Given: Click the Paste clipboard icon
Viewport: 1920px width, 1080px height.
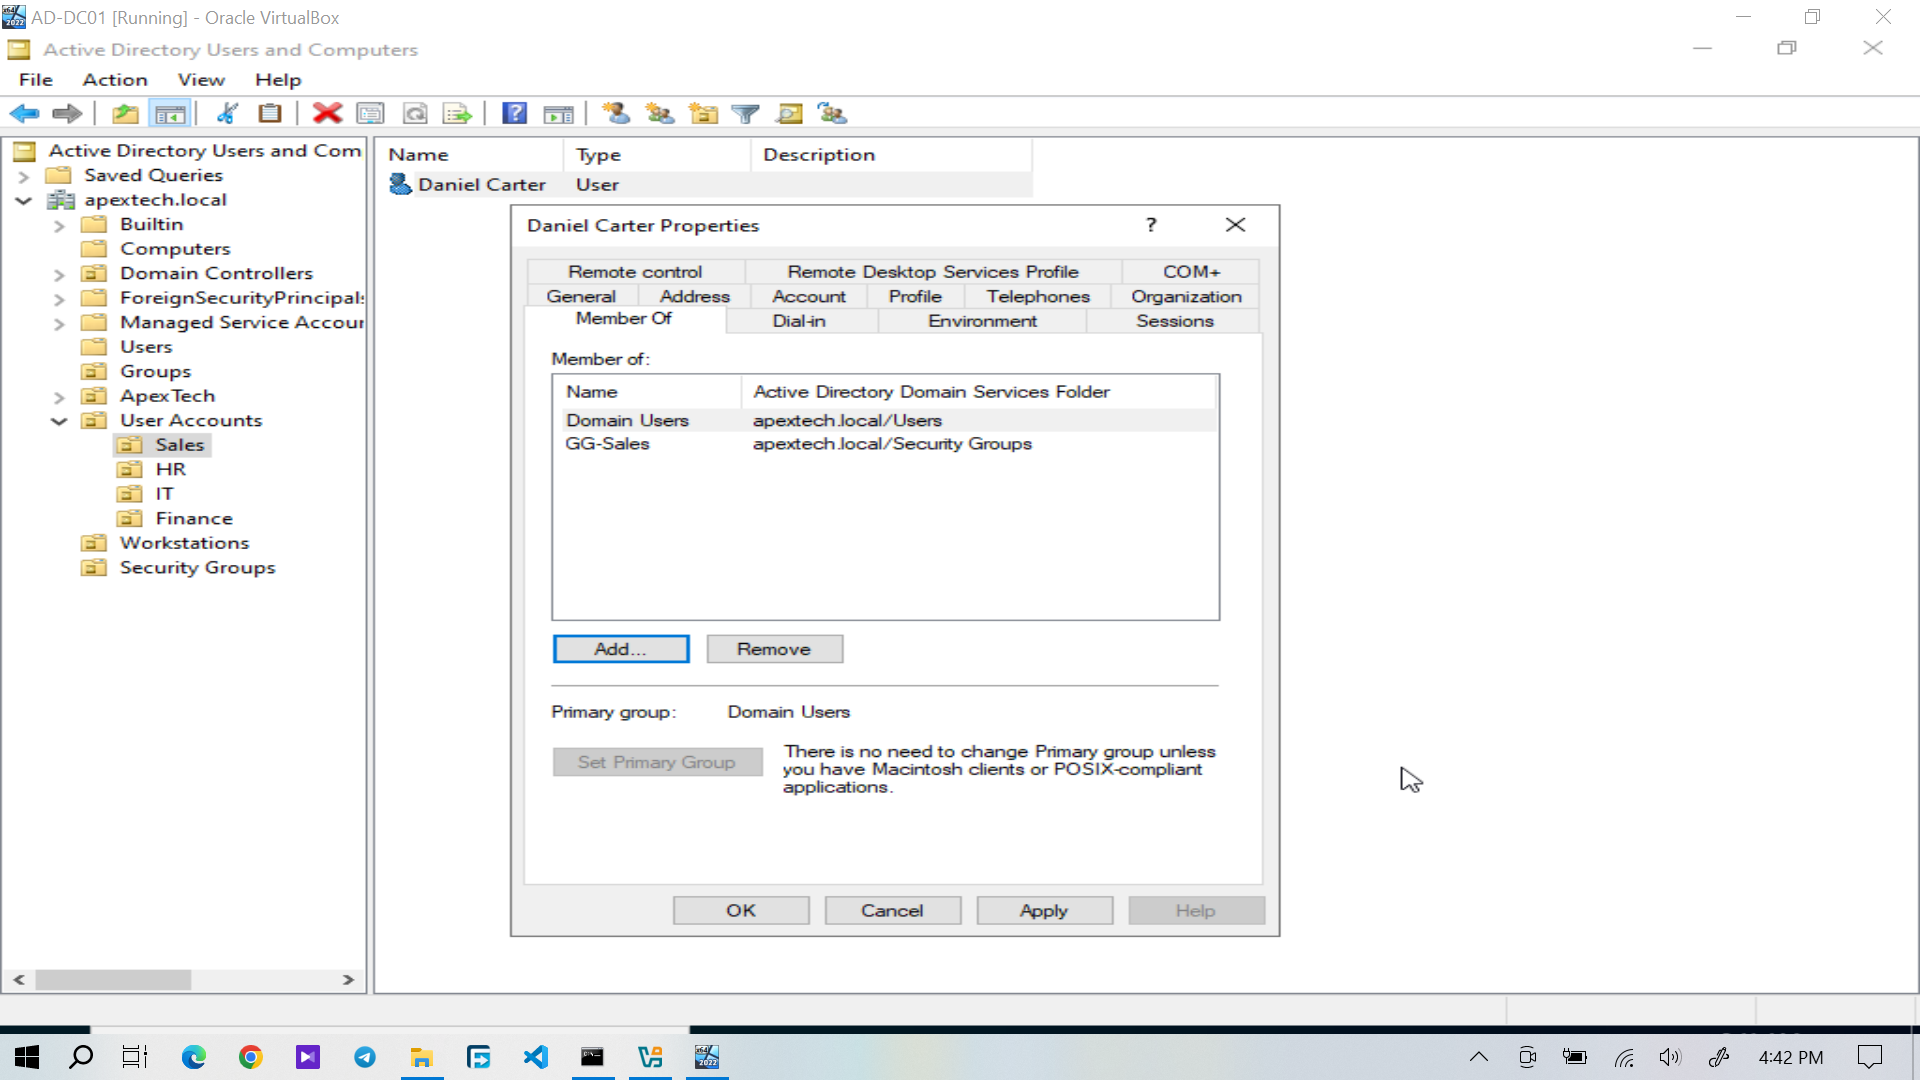Looking at the screenshot, I should (270, 114).
